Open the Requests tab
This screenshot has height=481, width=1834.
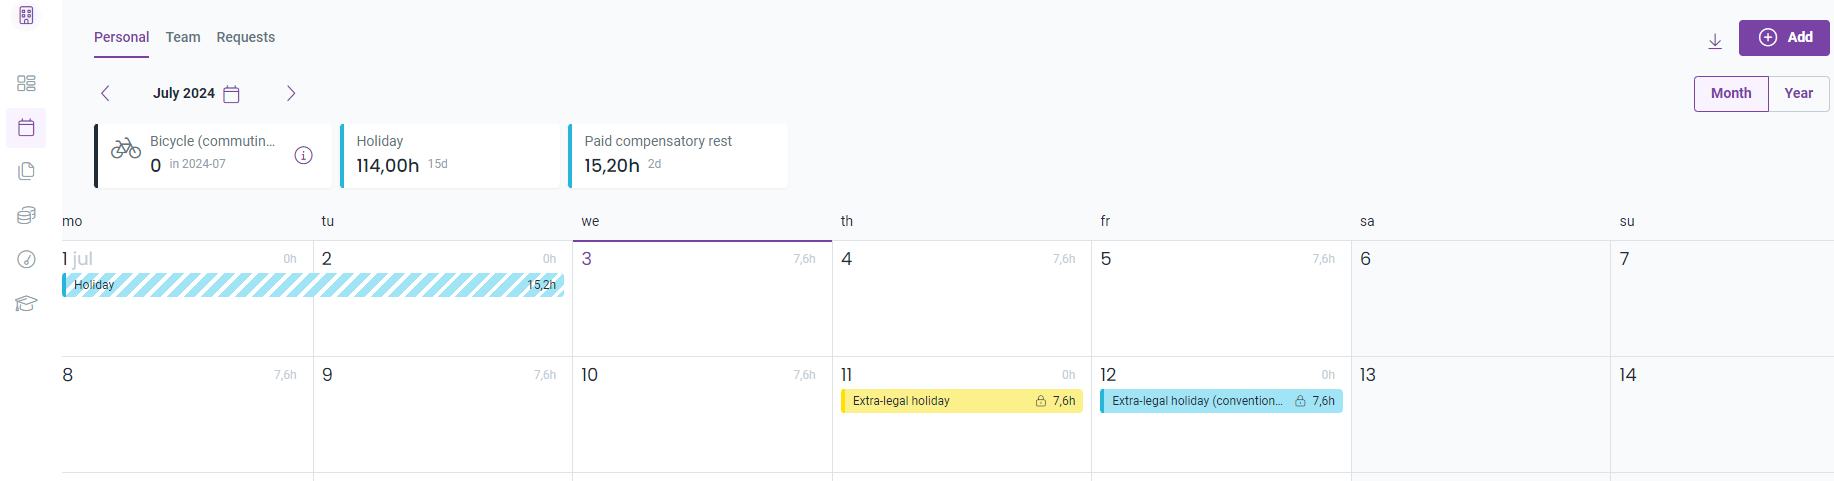tap(246, 37)
